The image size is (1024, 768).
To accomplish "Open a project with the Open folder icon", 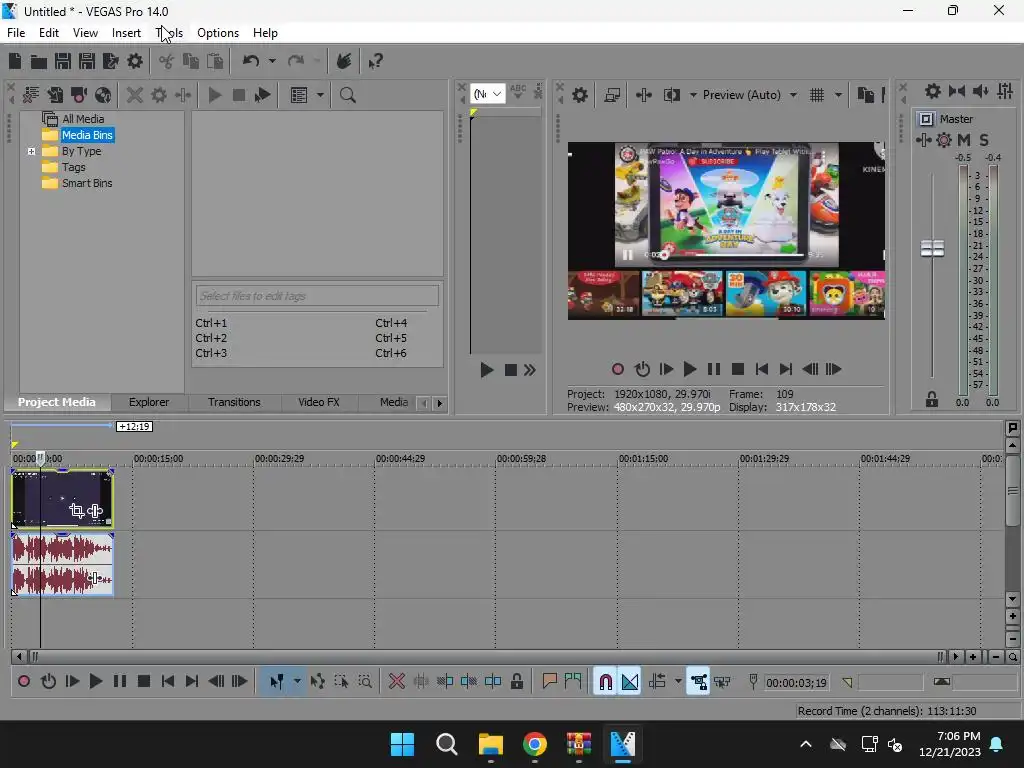I will (x=39, y=61).
